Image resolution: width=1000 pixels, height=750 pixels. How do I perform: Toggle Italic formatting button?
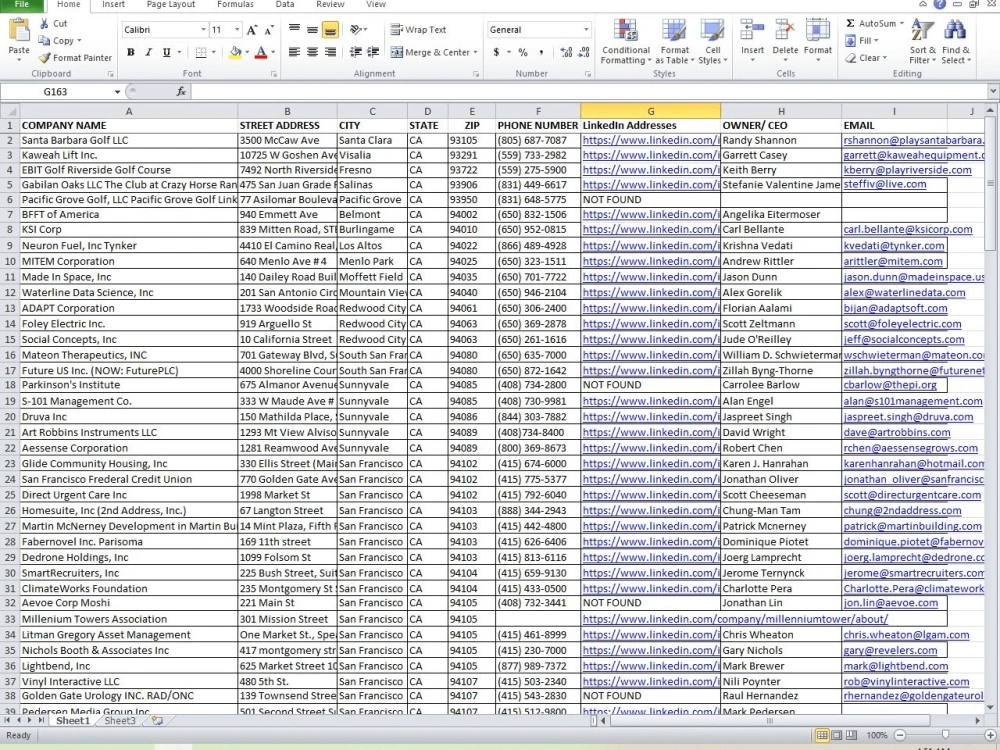[x=149, y=52]
